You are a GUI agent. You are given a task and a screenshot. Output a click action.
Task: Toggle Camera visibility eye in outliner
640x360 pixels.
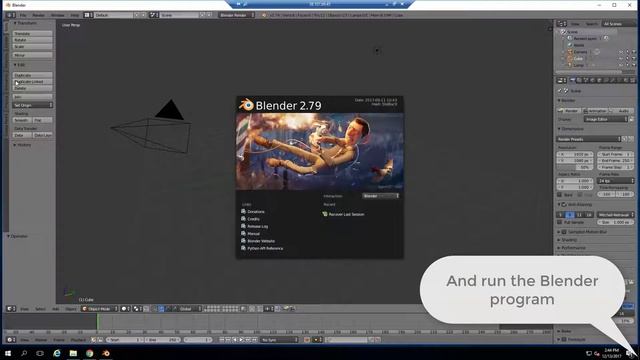[x=621, y=52]
